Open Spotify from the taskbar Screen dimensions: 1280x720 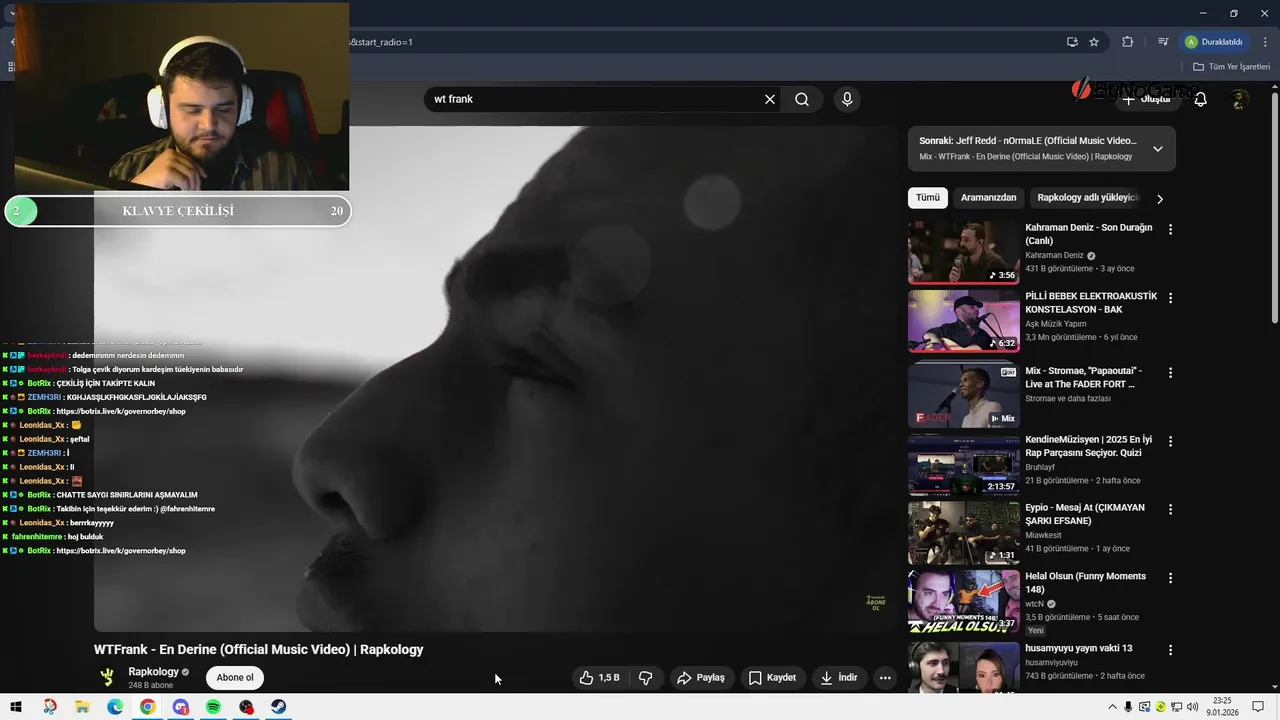pos(213,707)
